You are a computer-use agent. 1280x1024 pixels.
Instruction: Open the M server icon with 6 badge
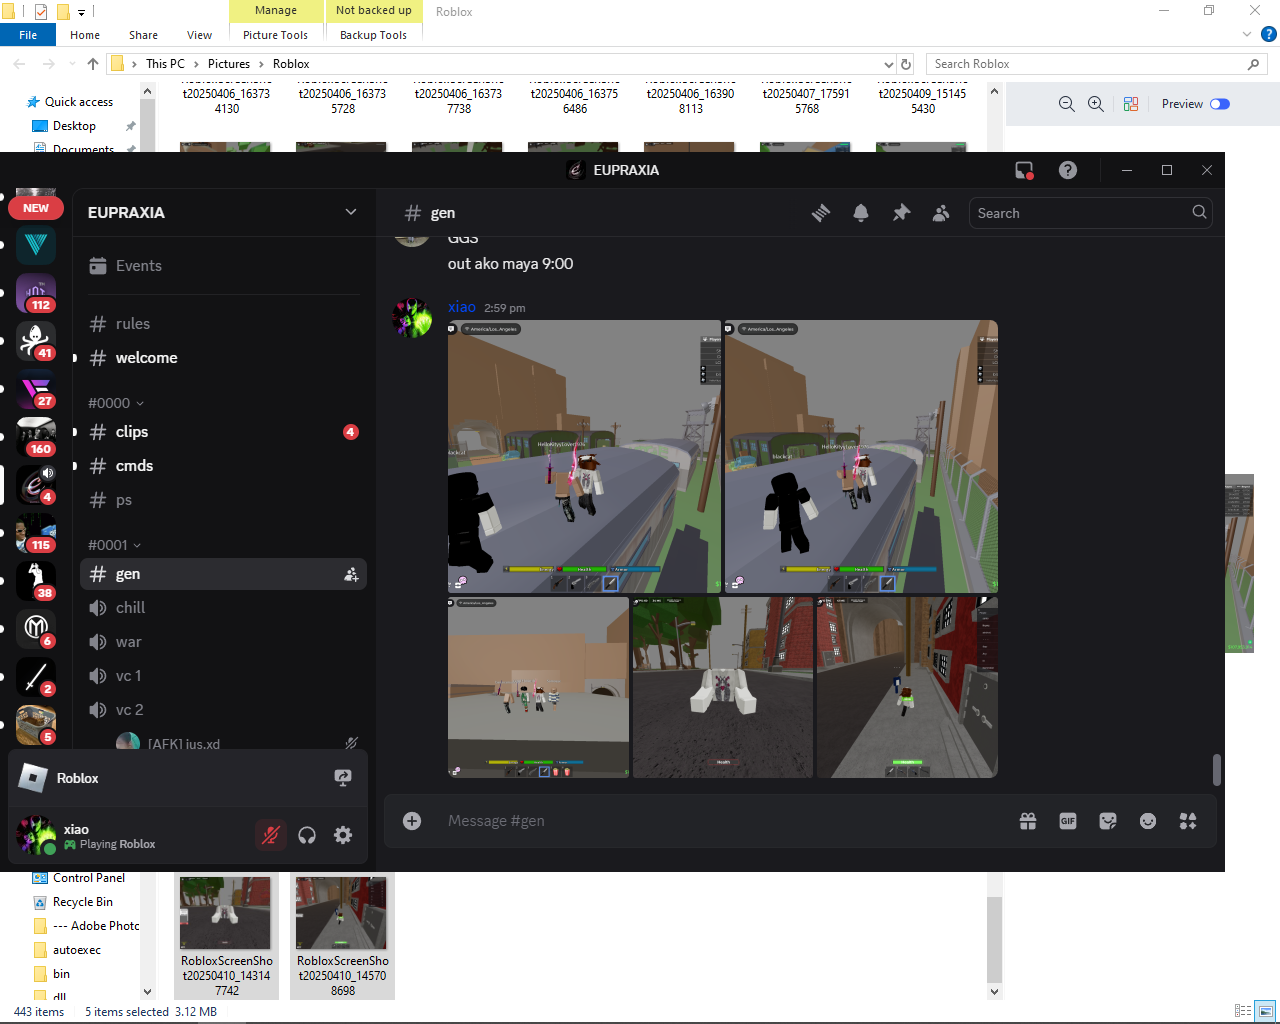36,629
